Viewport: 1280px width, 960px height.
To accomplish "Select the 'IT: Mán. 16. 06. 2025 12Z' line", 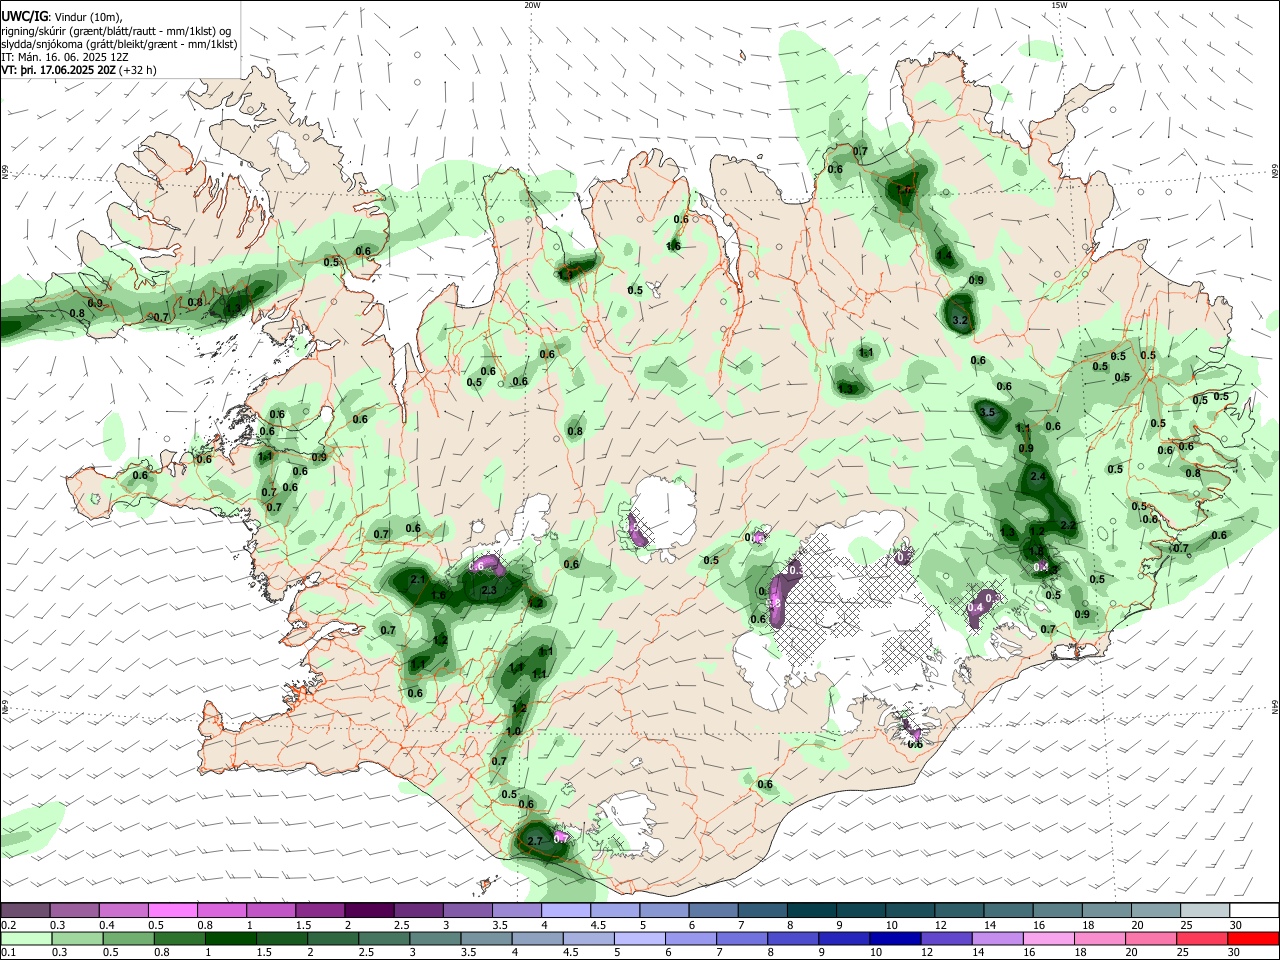I will (65, 57).
